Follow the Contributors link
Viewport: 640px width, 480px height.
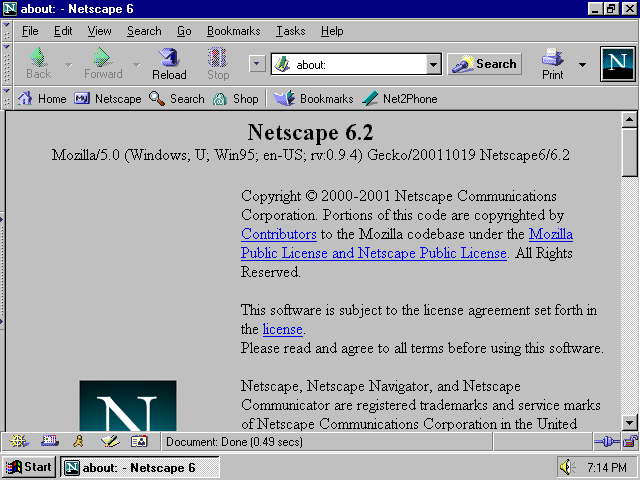pos(279,234)
